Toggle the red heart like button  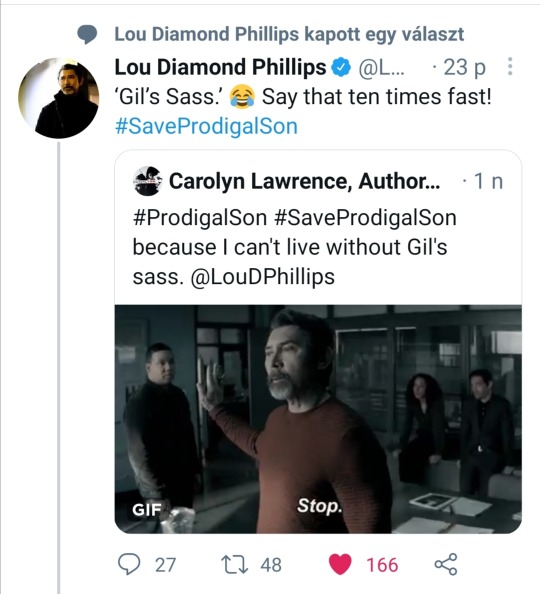tap(340, 564)
